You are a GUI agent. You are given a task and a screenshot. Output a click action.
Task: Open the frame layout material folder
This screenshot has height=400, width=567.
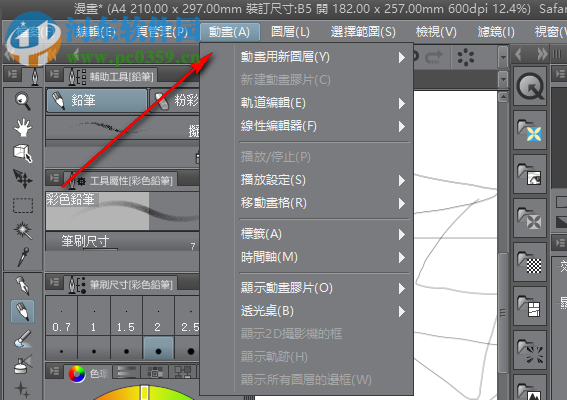click(x=530, y=306)
